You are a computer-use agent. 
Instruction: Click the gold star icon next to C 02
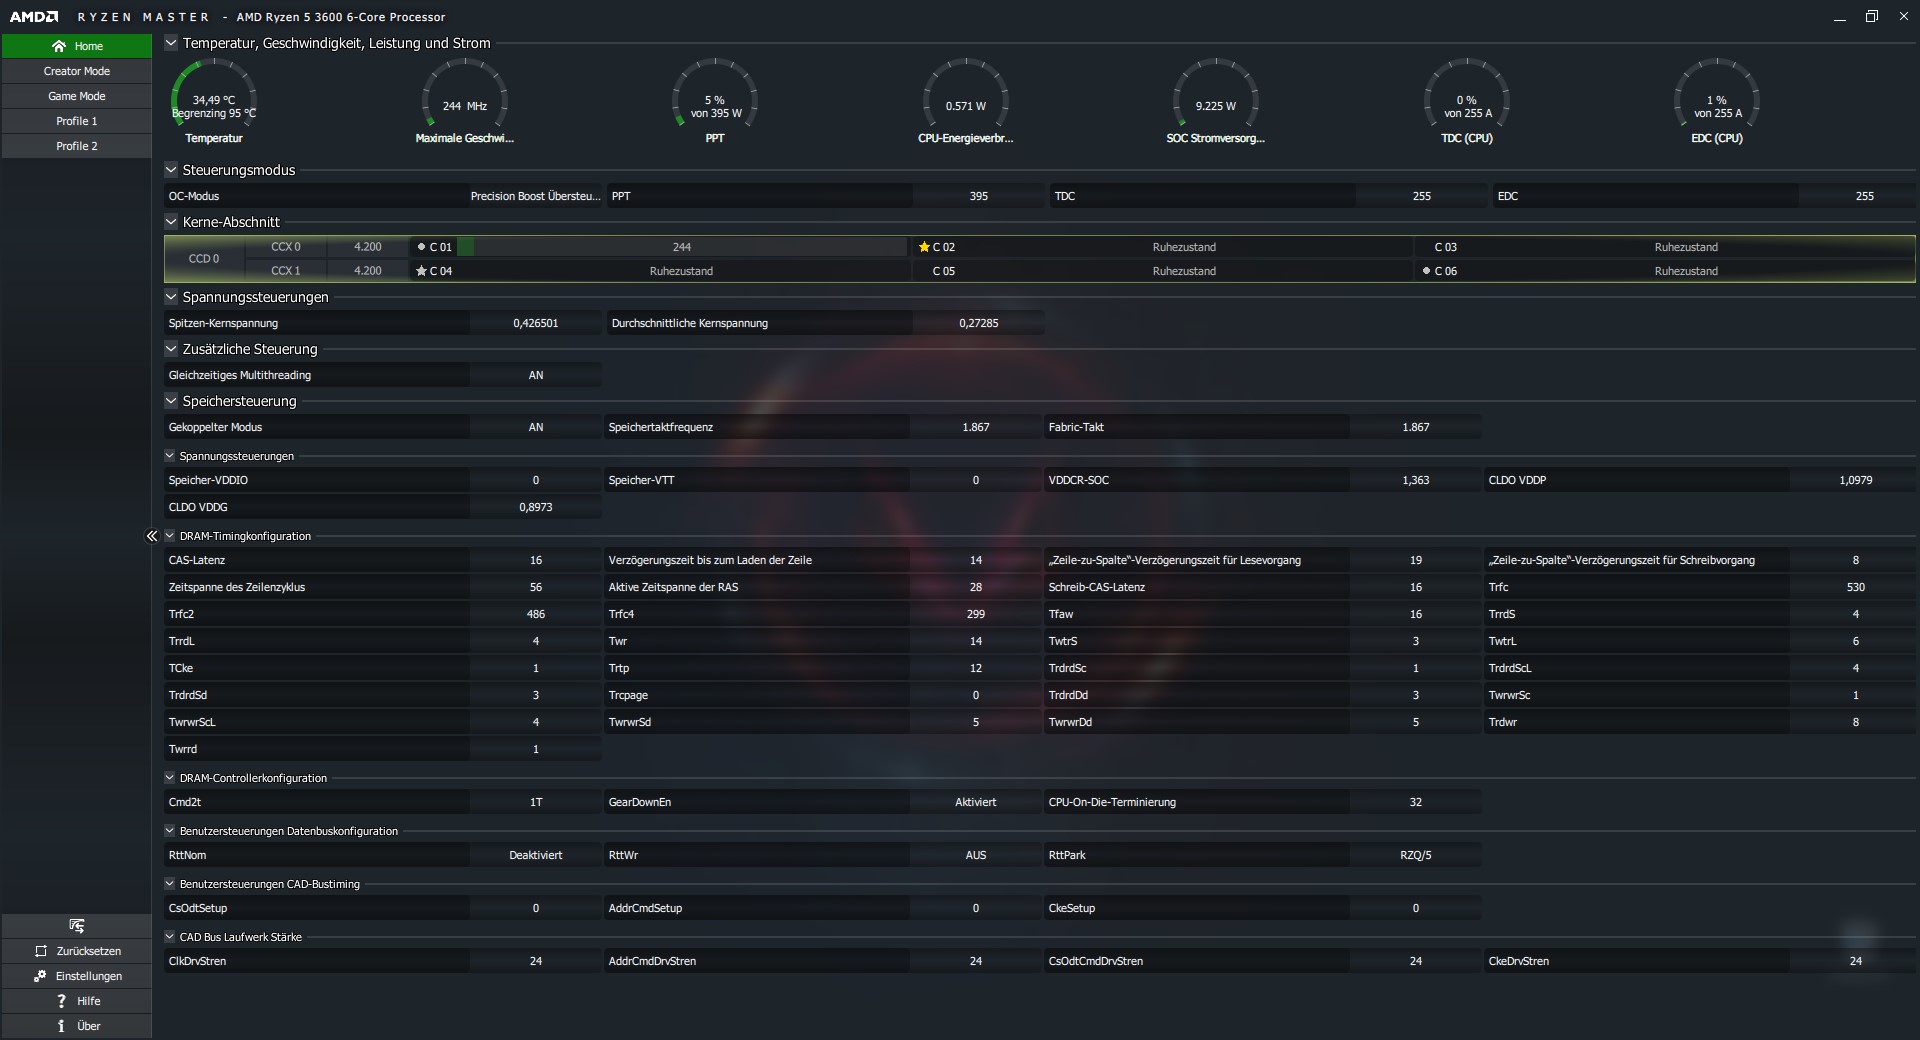(x=924, y=247)
